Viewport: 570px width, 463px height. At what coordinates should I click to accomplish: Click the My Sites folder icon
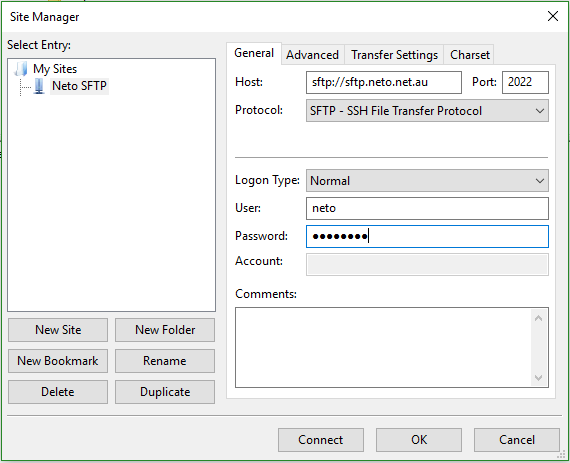coord(21,69)
